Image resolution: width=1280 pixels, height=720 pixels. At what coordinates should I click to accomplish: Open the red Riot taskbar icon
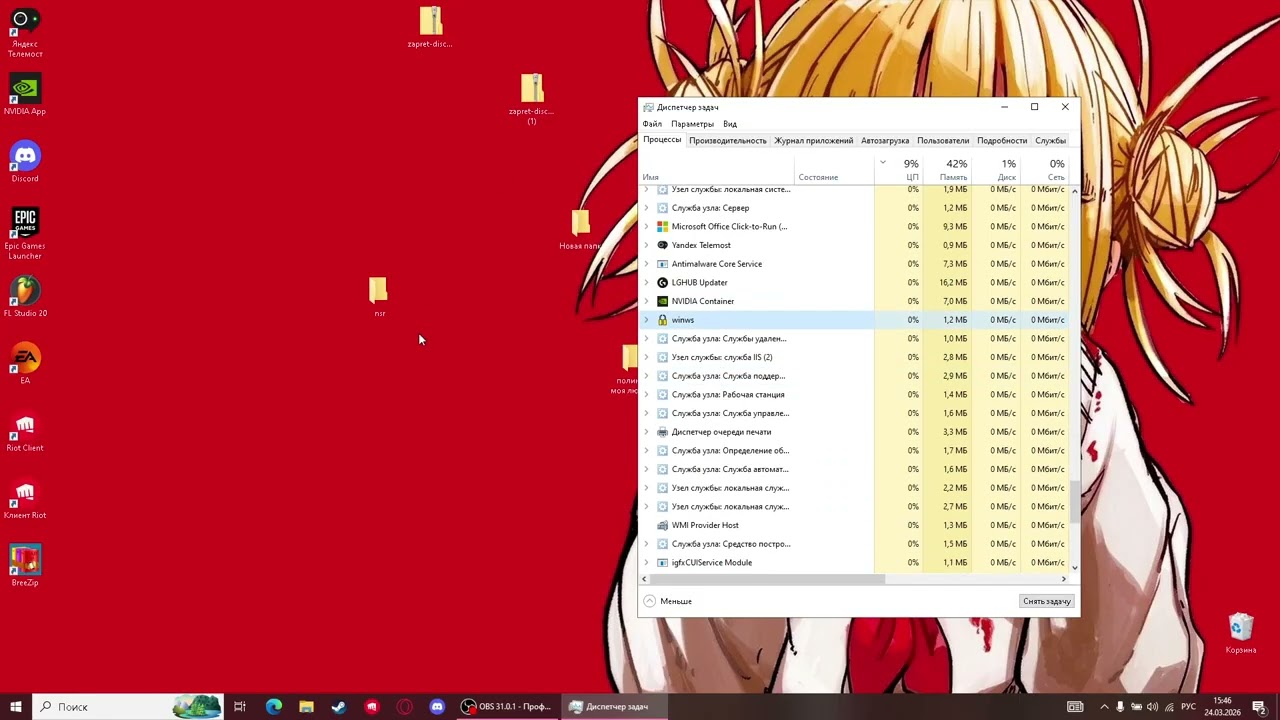click(x=372, y=707)
